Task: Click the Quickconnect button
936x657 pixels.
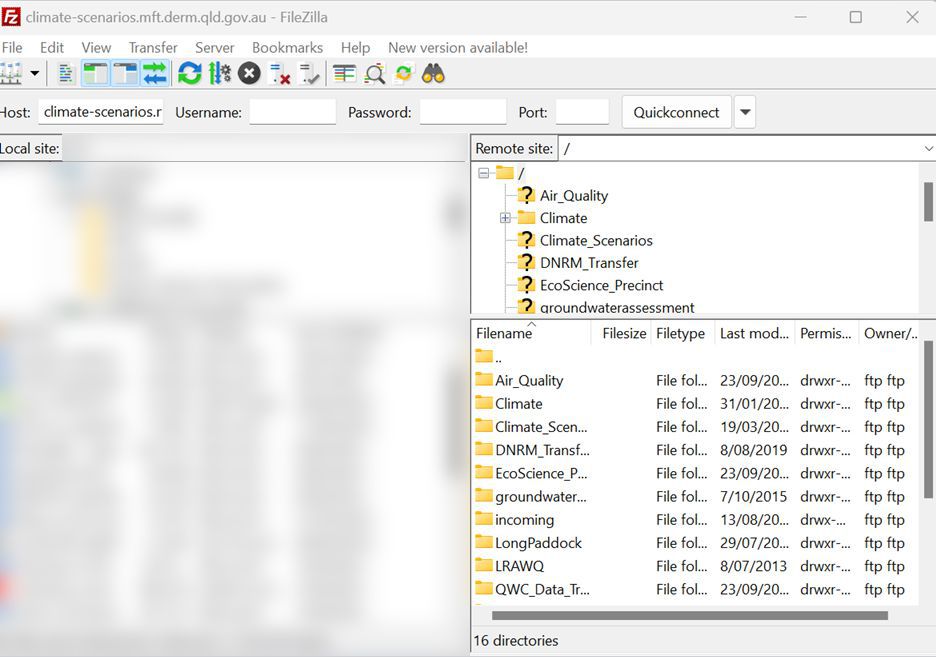Action: click(x=676, y=112)
